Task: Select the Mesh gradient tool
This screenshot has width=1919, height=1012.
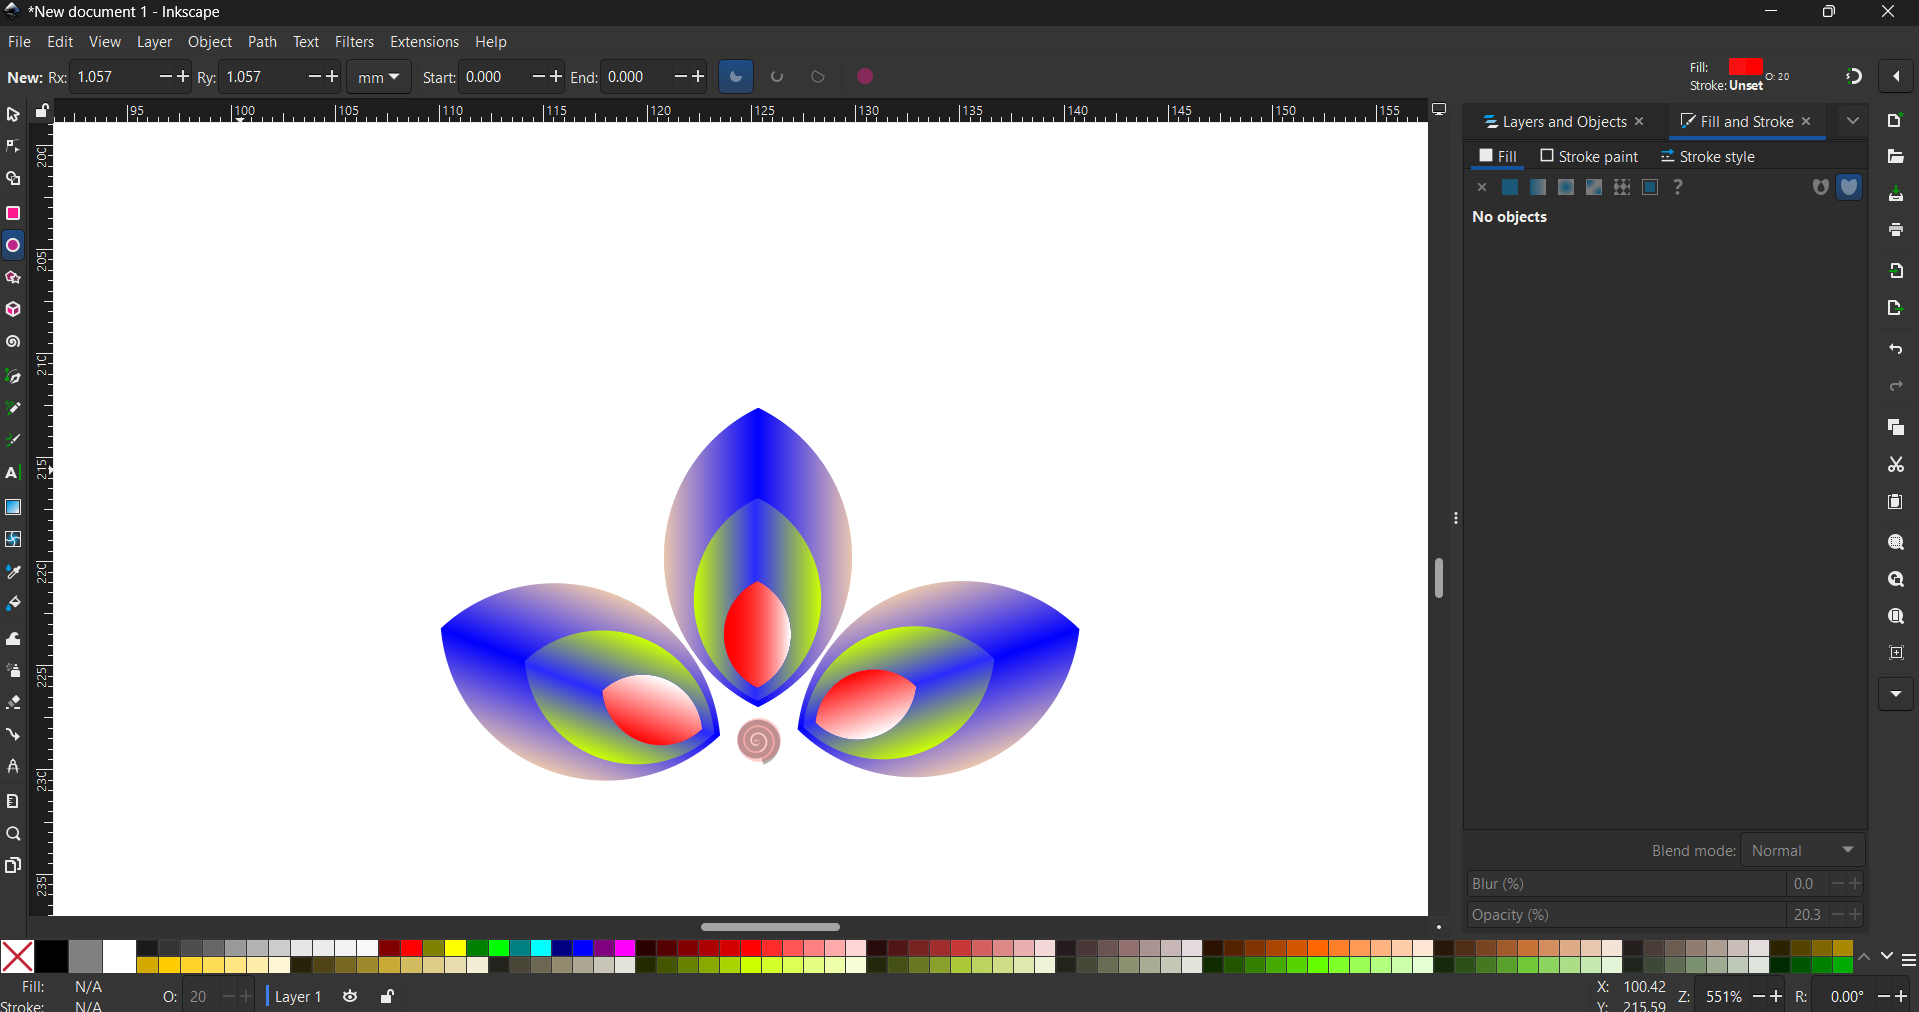Action: pyautogui.click(x=13, y=539)
